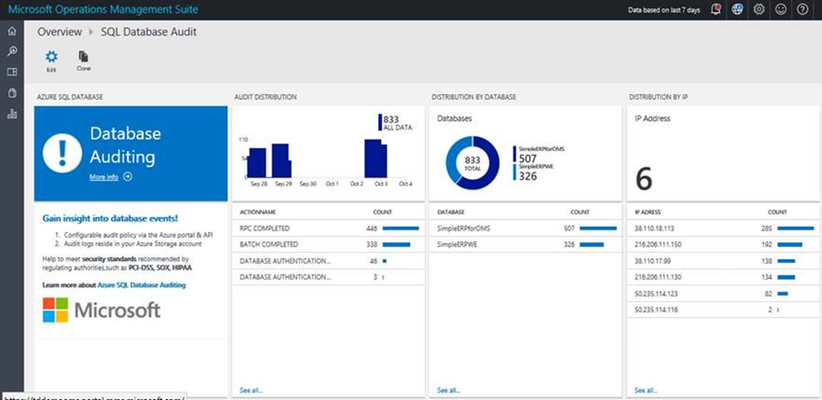
Task: Select IP address 38.110.18.113 row
Action: (723, 229)
